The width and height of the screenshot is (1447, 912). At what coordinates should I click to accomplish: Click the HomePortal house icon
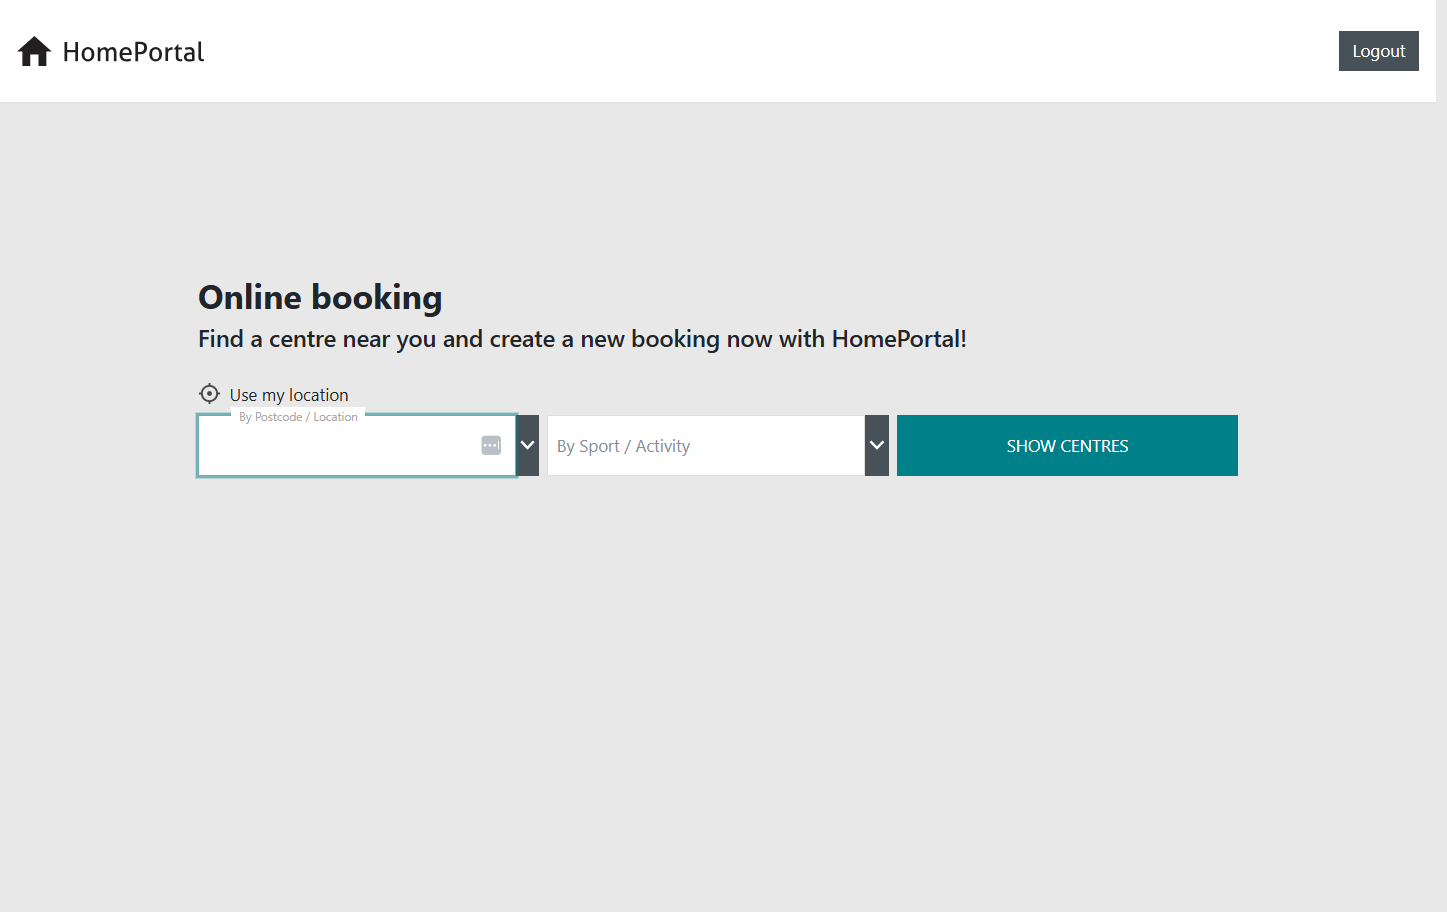[x=34, y=51]
